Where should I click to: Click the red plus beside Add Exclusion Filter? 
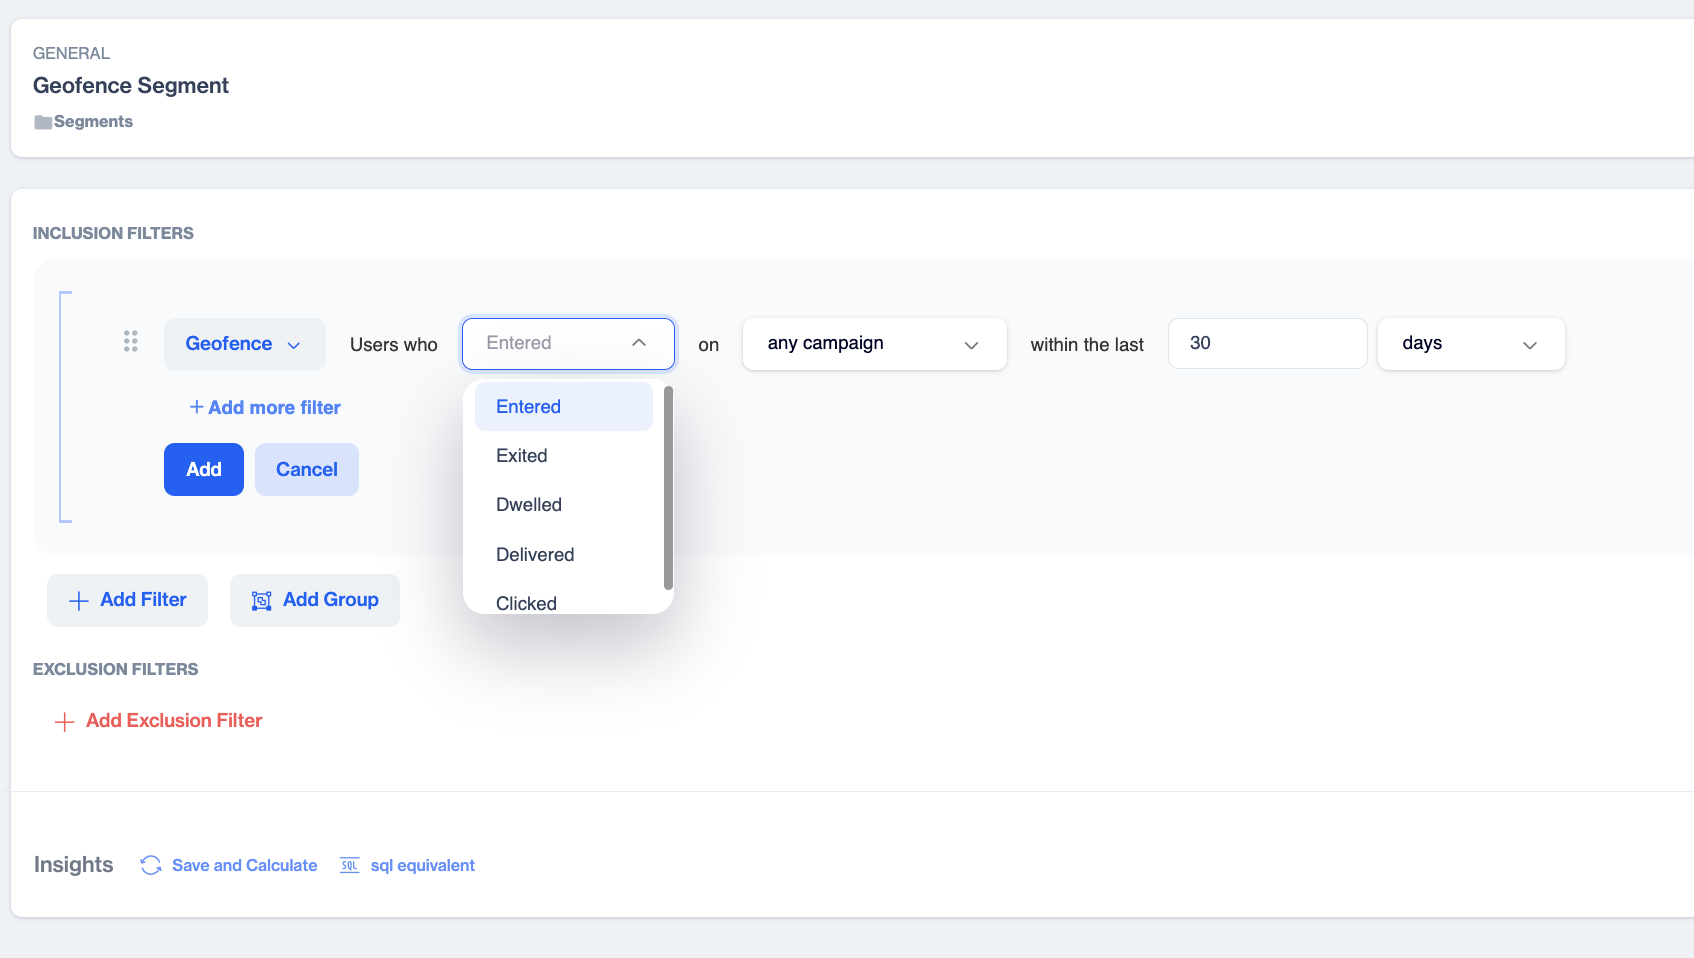[64, 722]
